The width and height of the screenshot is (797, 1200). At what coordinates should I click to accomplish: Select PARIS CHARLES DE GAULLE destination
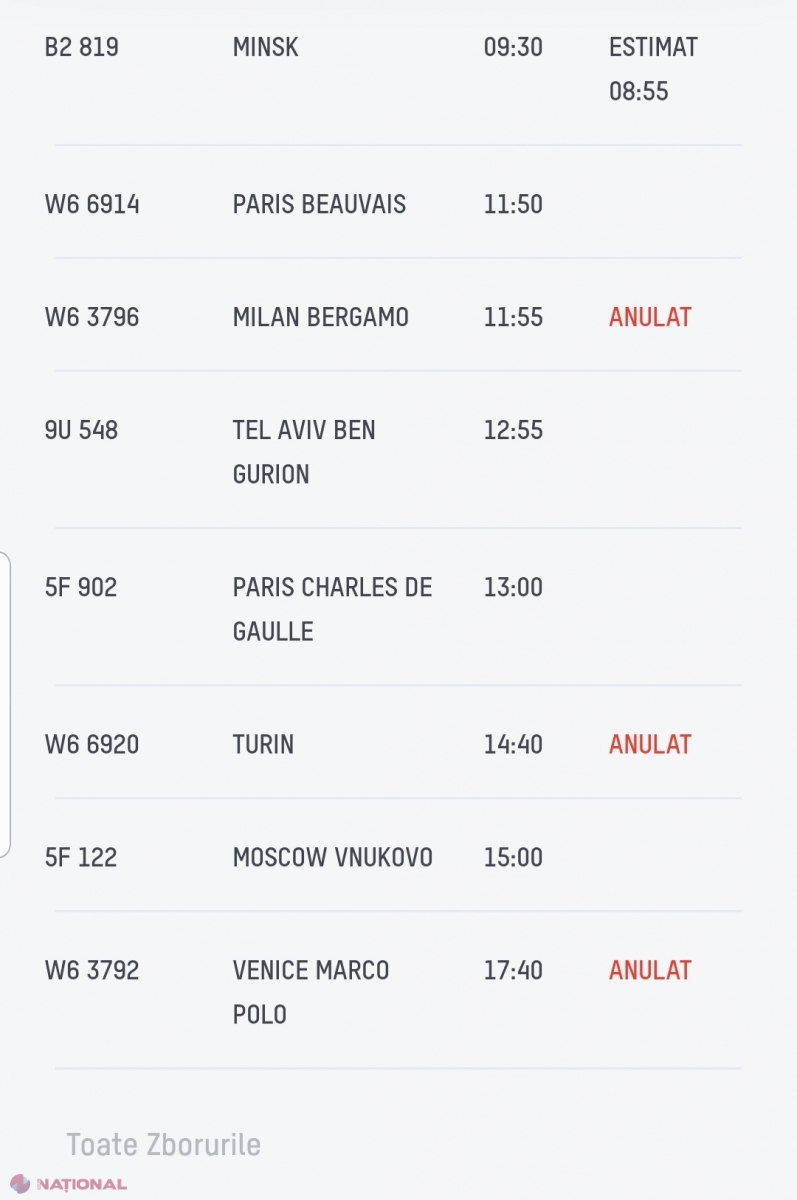(332, 609)
